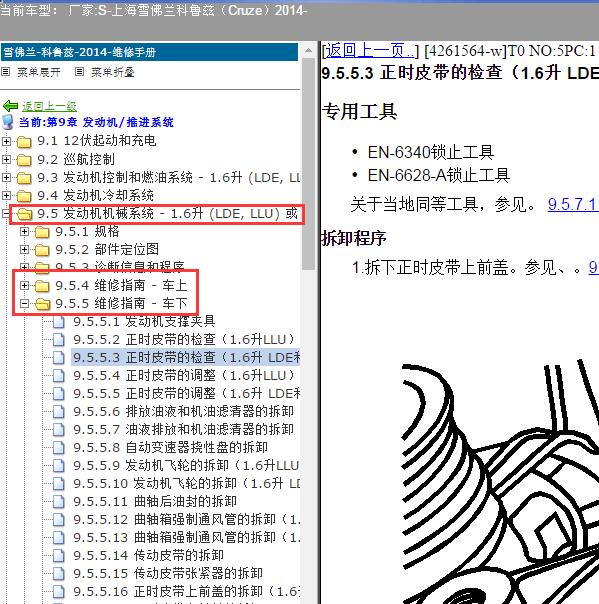Viewport: 599px width, 604px height.
Task: Collapse the 9.5.5 维修指南 - 车下 node
Action: [24, 304]
